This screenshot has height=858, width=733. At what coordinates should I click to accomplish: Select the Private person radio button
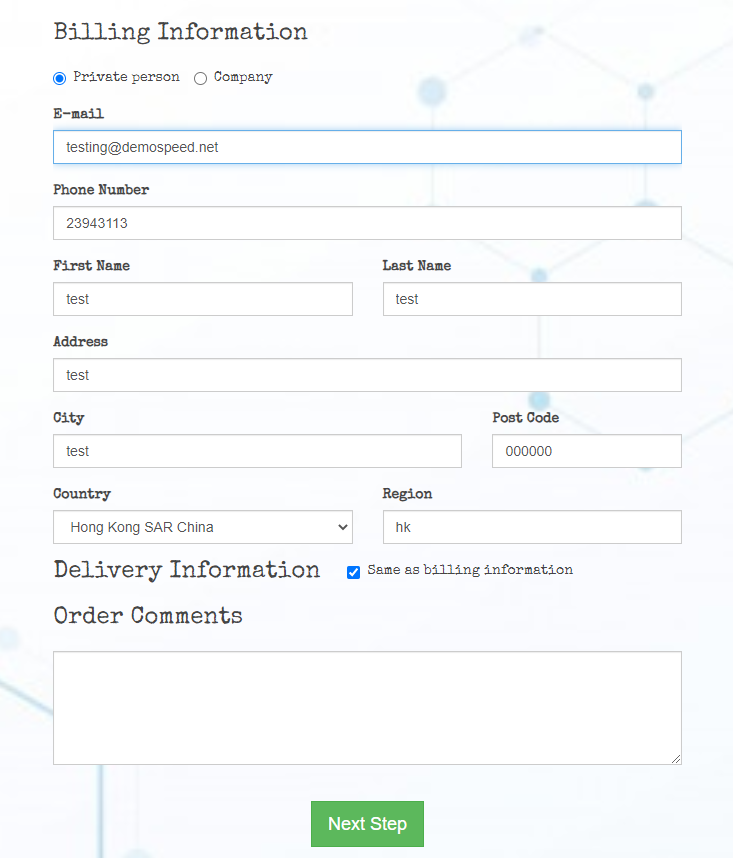[x=60, y=78]
